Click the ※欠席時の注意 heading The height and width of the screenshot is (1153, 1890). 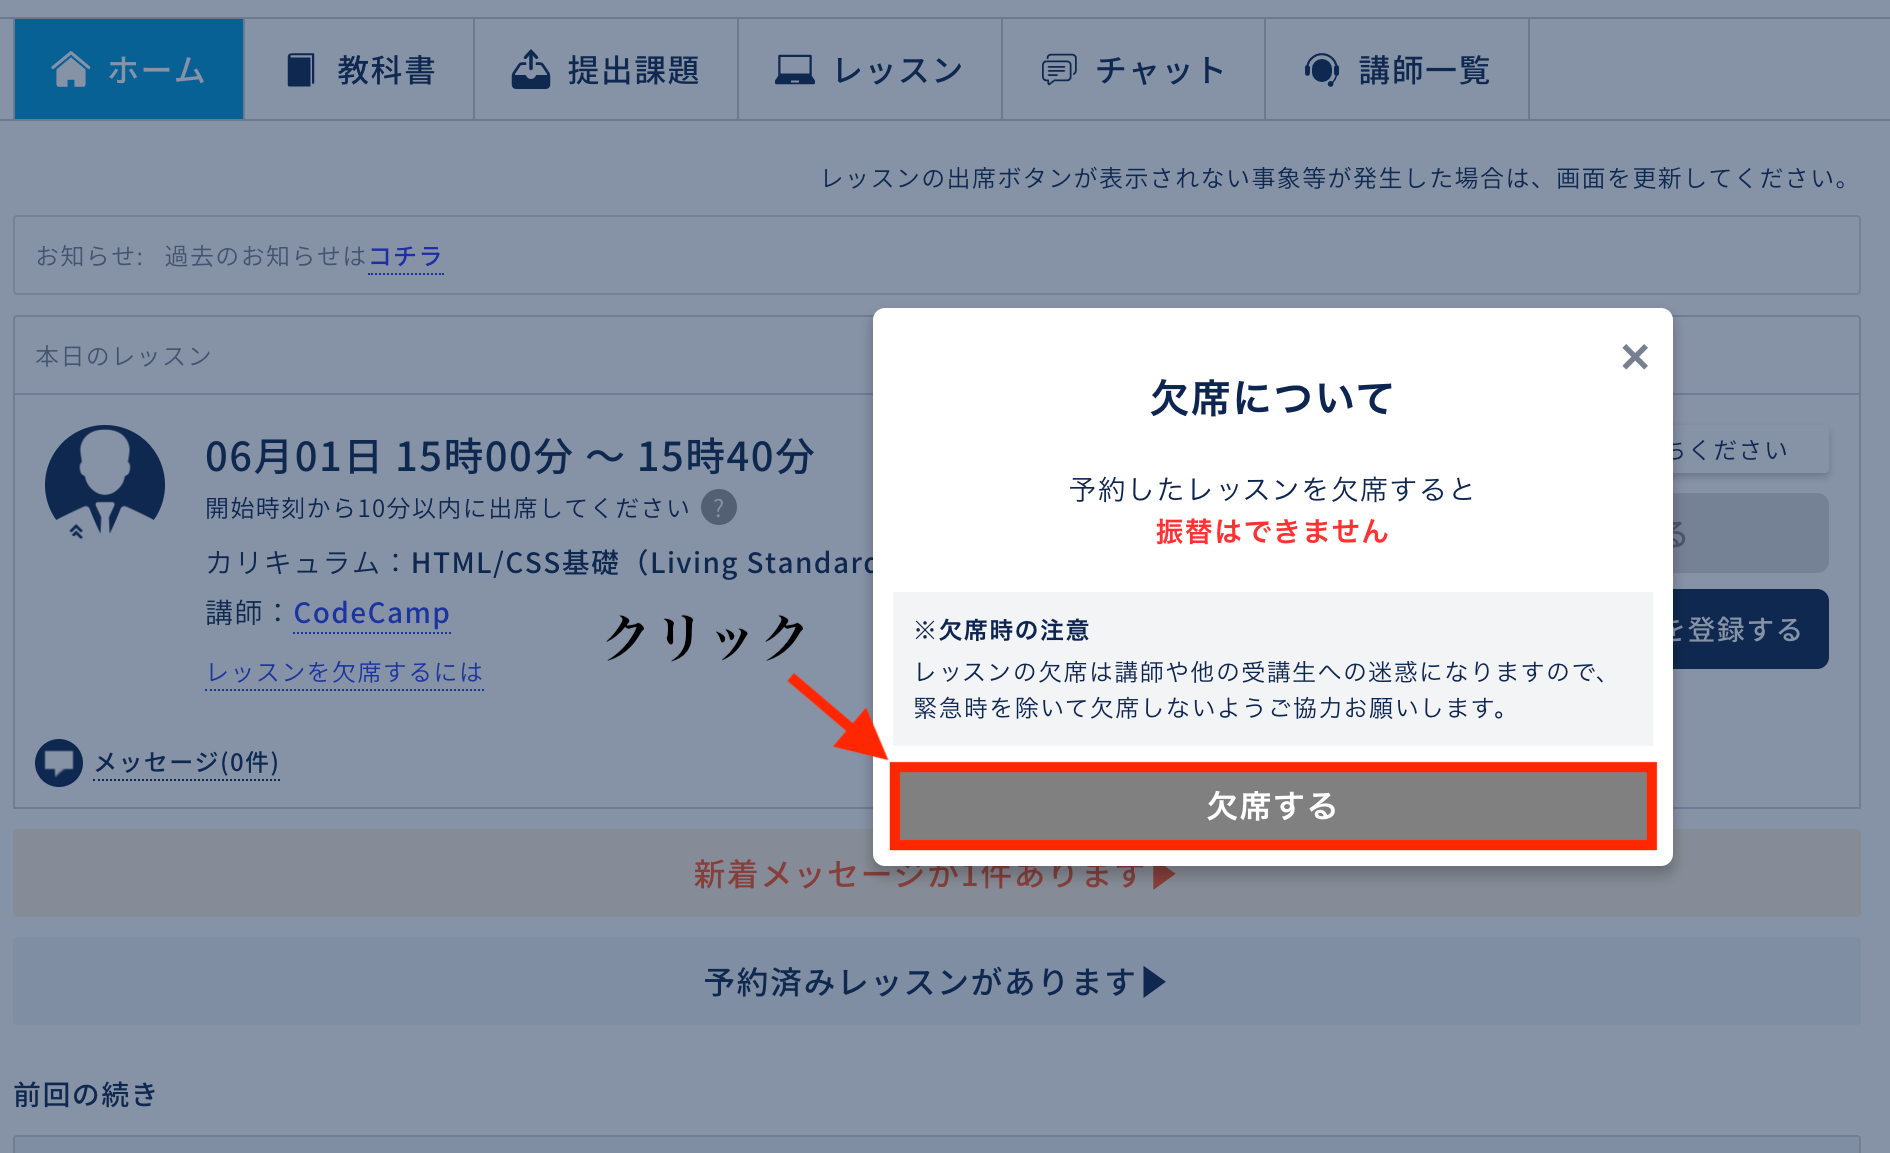1001,631
